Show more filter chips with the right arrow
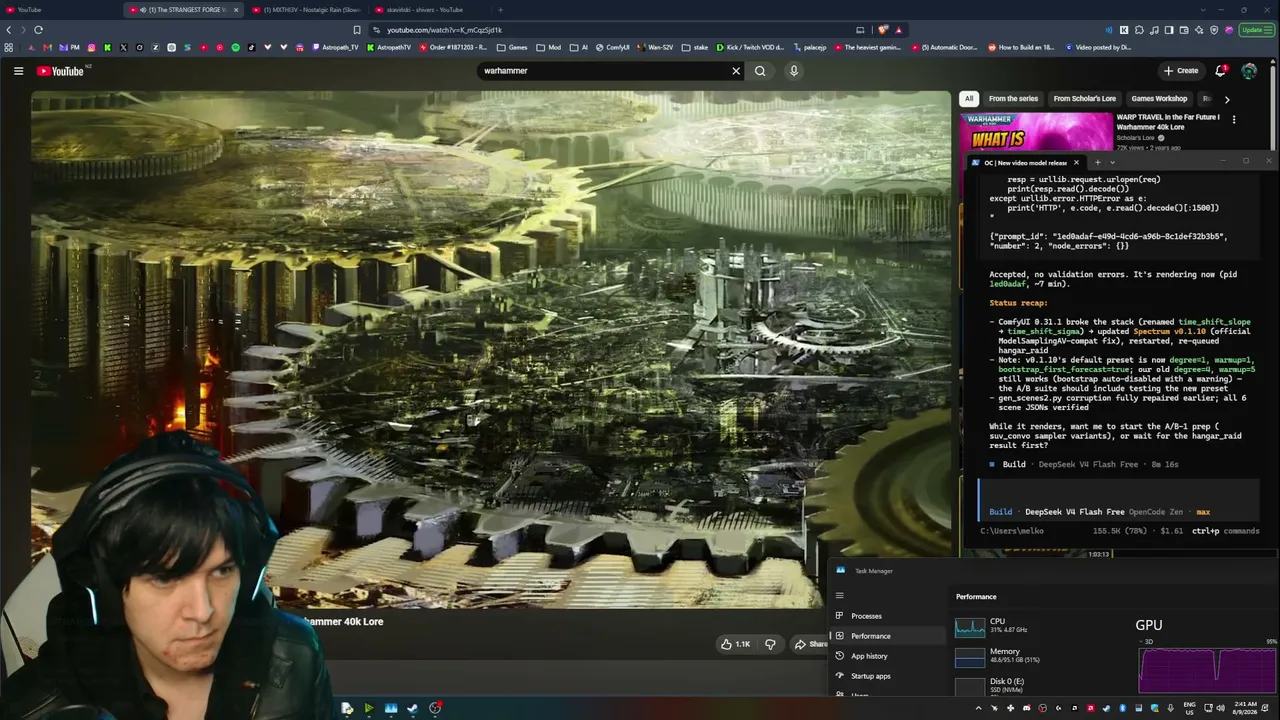 1227,99
